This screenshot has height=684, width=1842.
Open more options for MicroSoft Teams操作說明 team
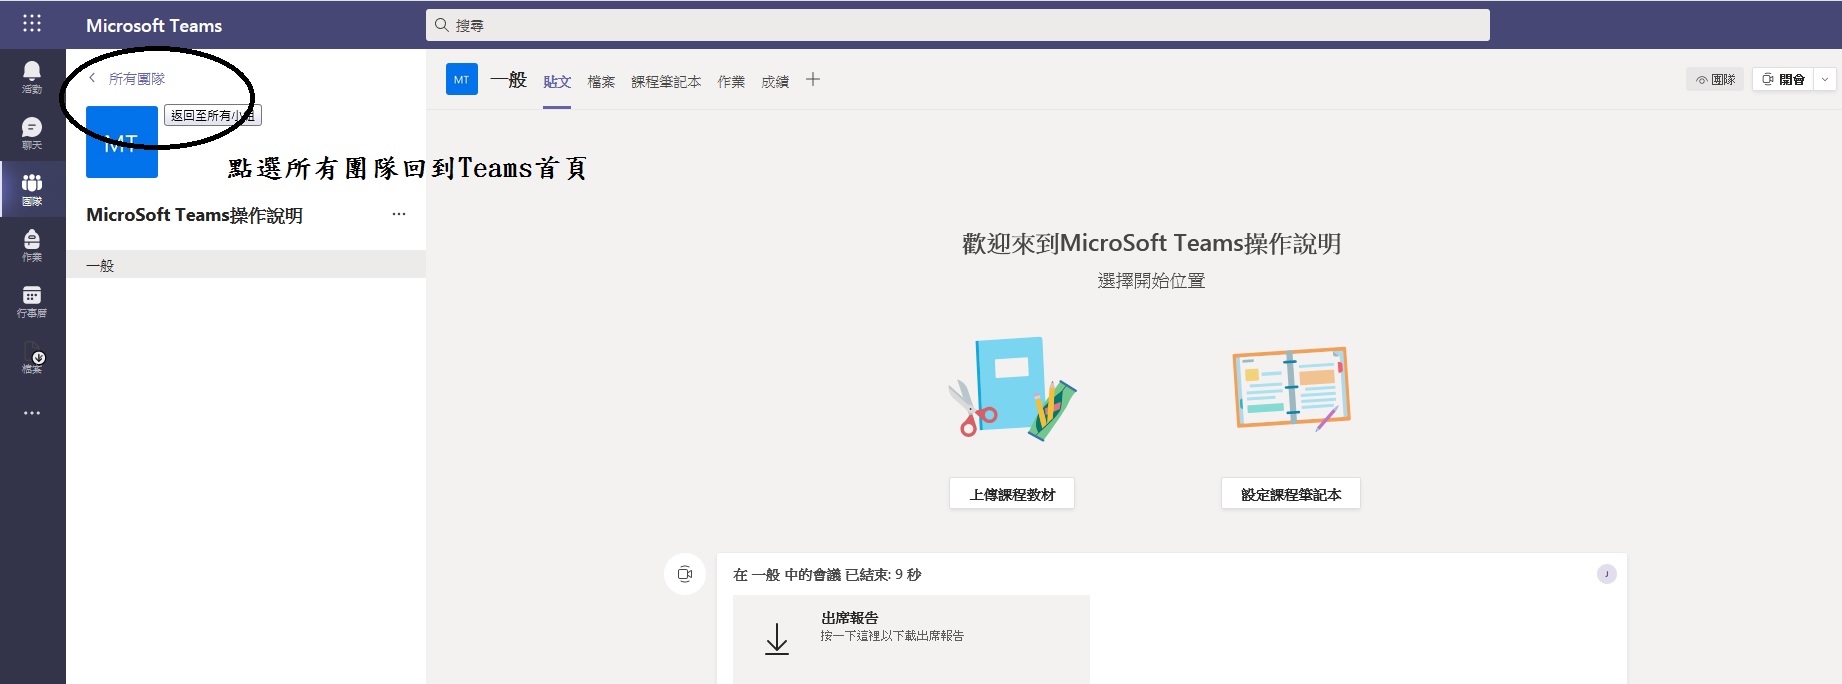[399, 214]
